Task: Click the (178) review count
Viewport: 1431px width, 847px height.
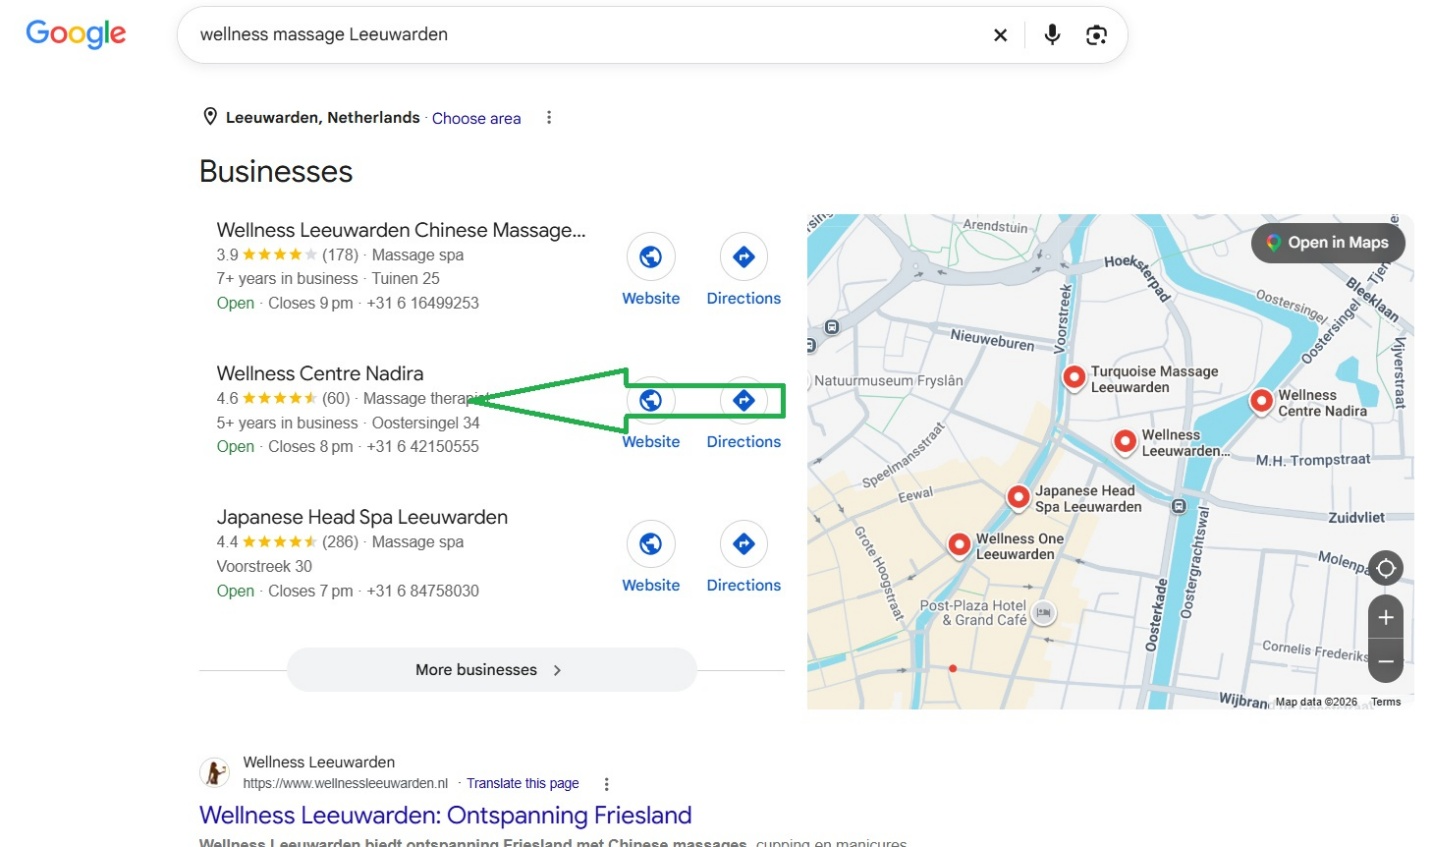Action: [x=340, y=255]
